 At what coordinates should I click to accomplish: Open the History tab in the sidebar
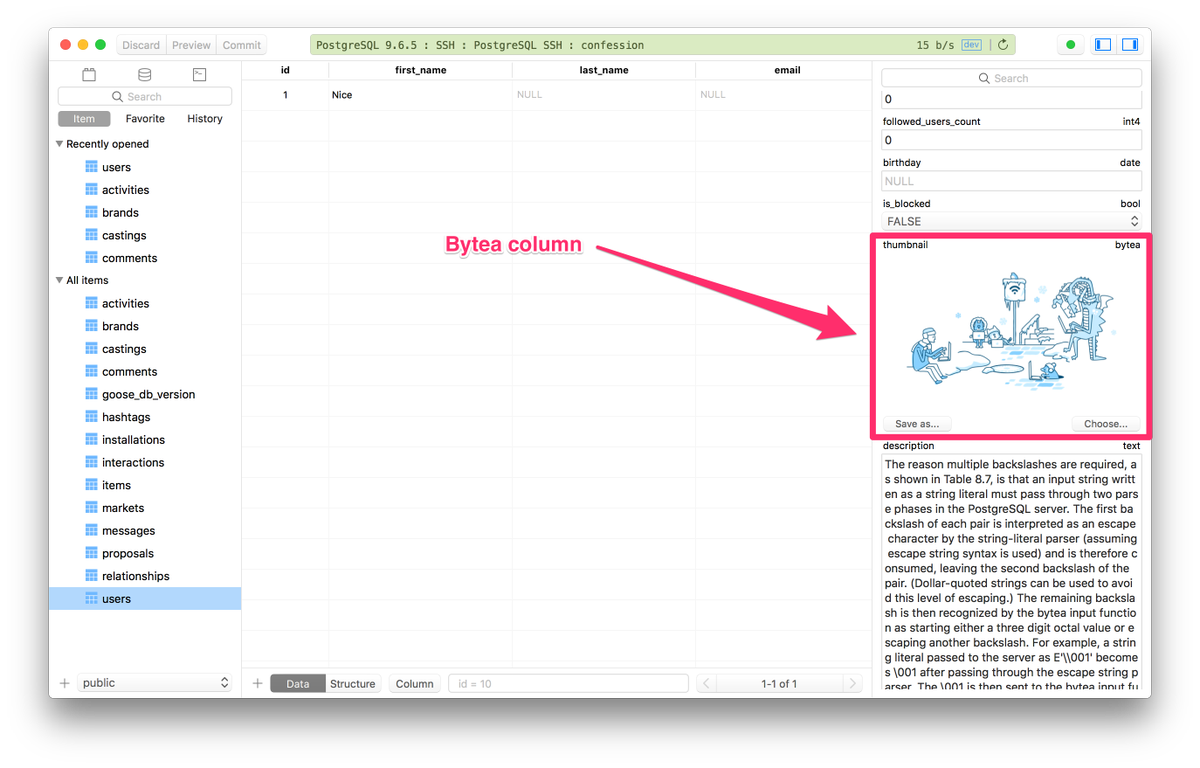[x=204, y=118]
